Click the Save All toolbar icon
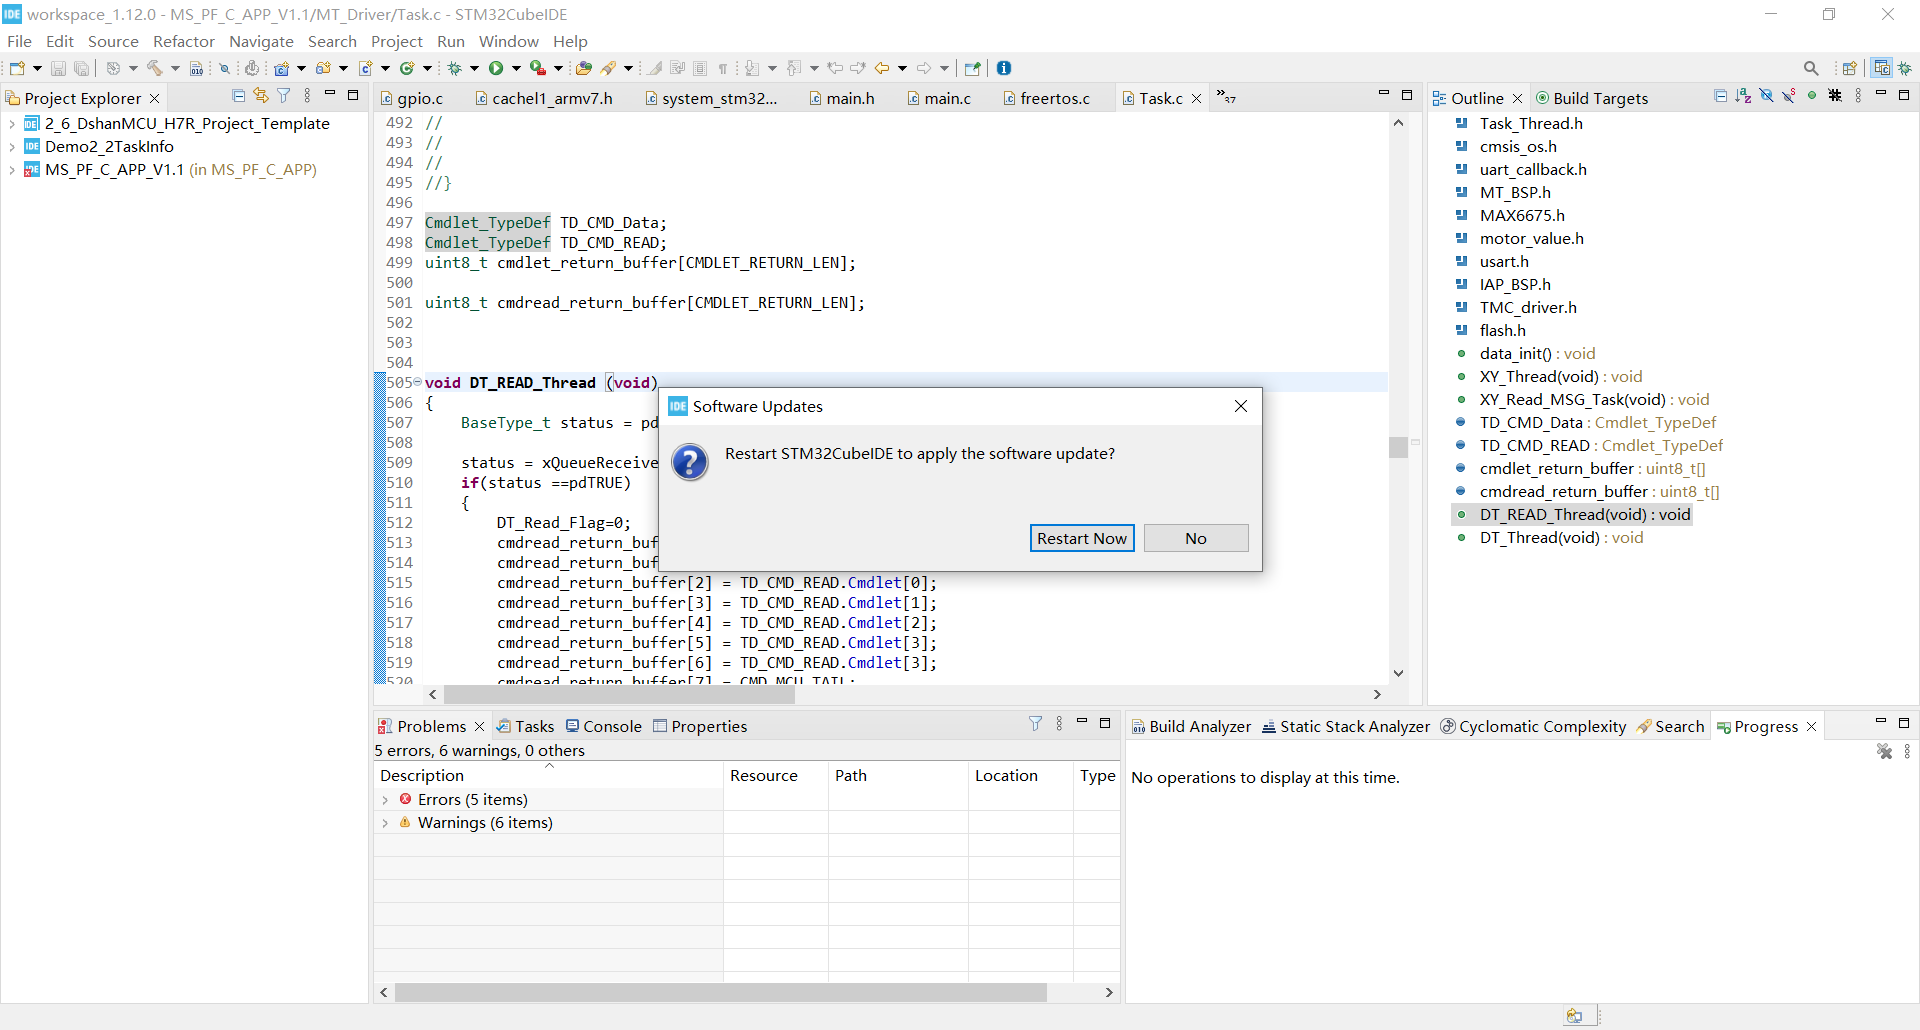Viewport: 1920px width, 1030px height. 82,68
